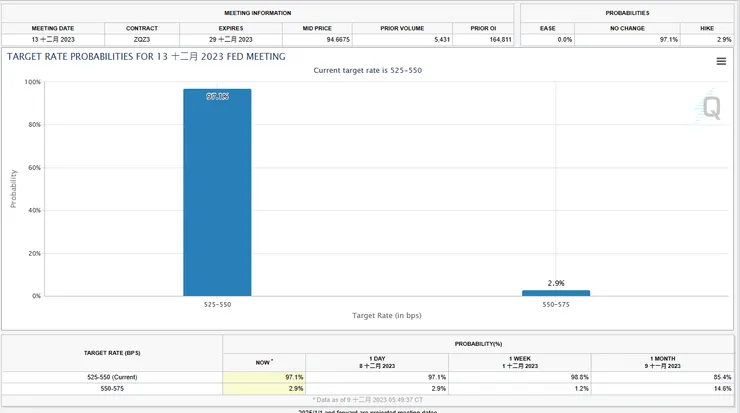The height and width of the screenshot is (413, 740).
Task: Click the Target Rate (in bps) axis title
Action: click(387, 315)
